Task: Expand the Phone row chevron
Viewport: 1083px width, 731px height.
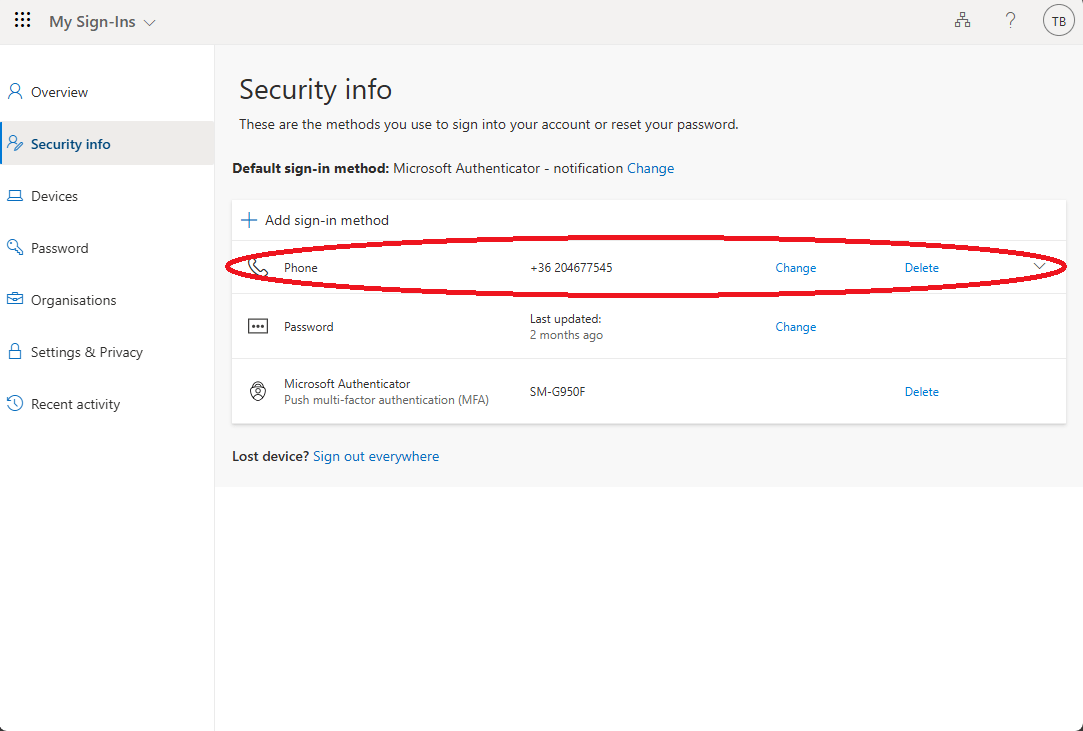Action: click(x=1040, y=267)
